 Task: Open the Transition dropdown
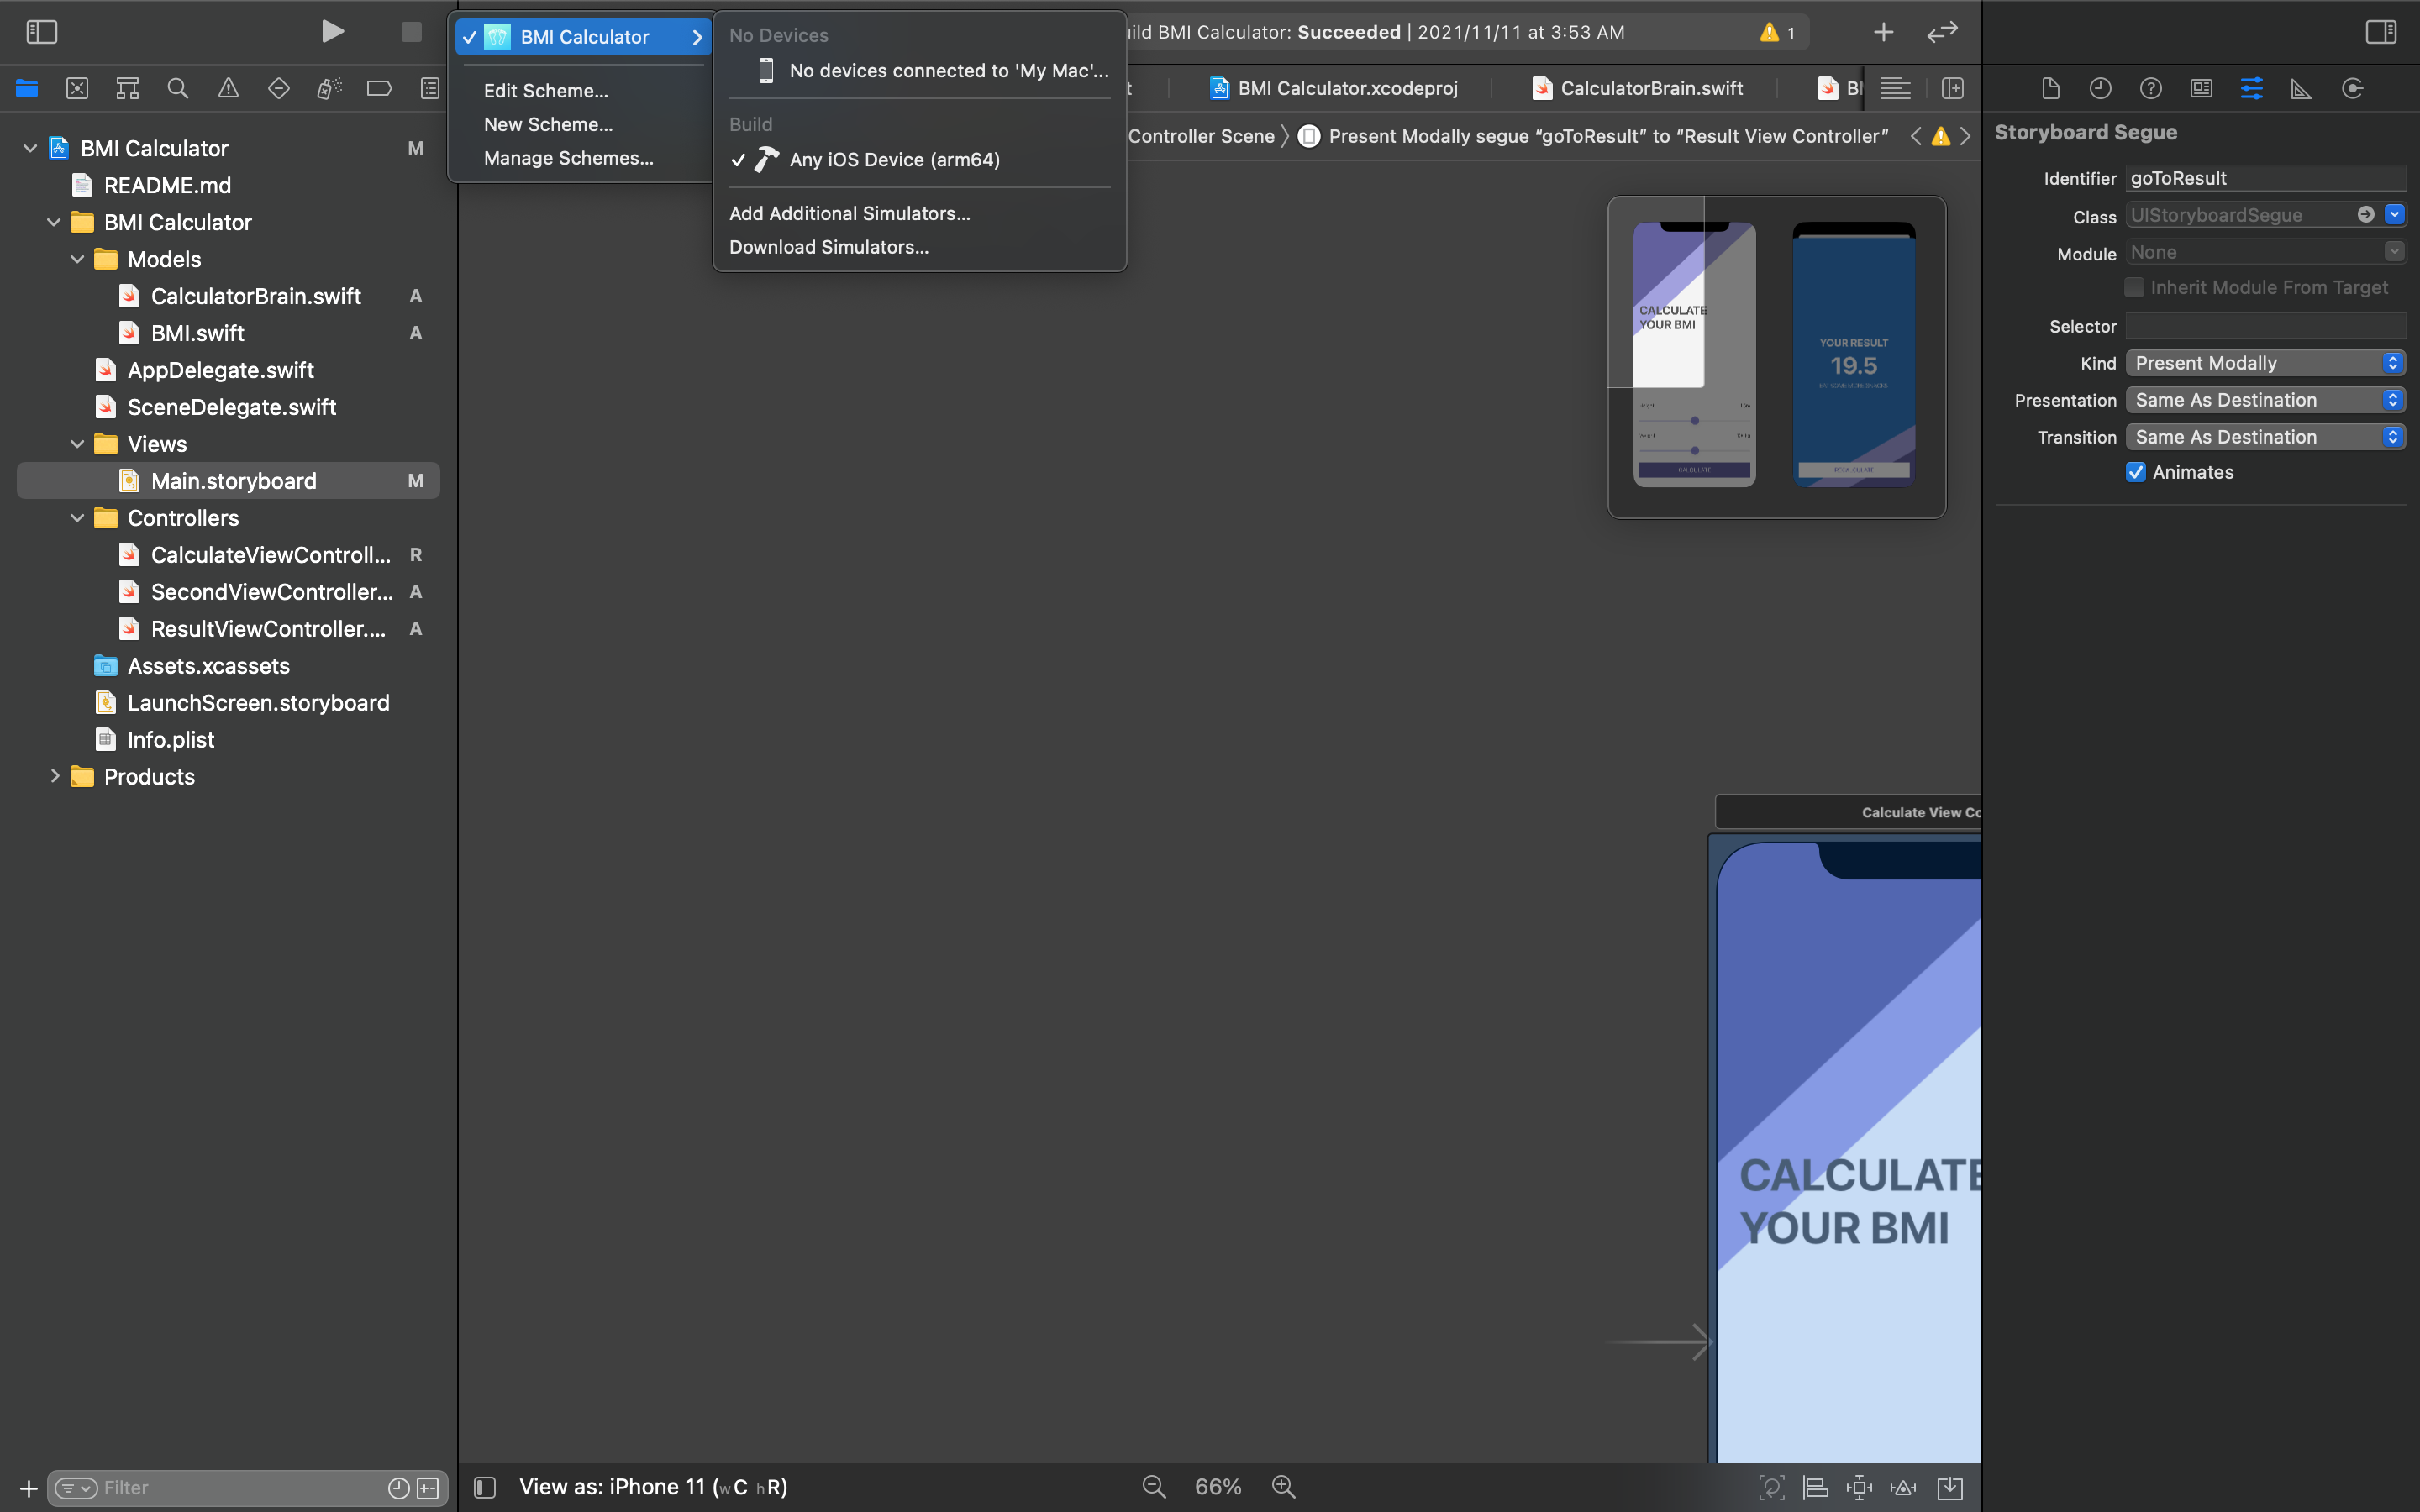coord(2264,437)
